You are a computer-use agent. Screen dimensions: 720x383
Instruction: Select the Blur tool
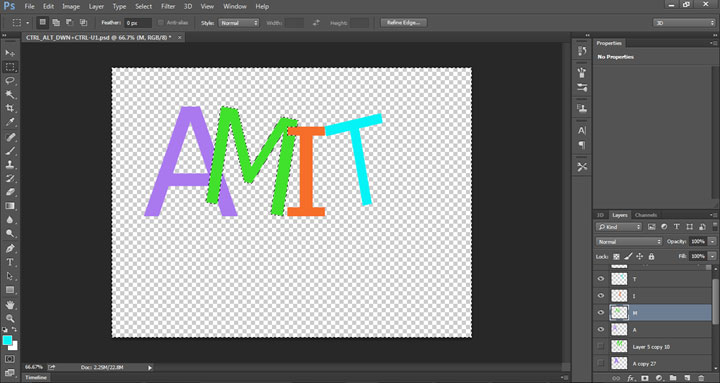click(10, 220)
